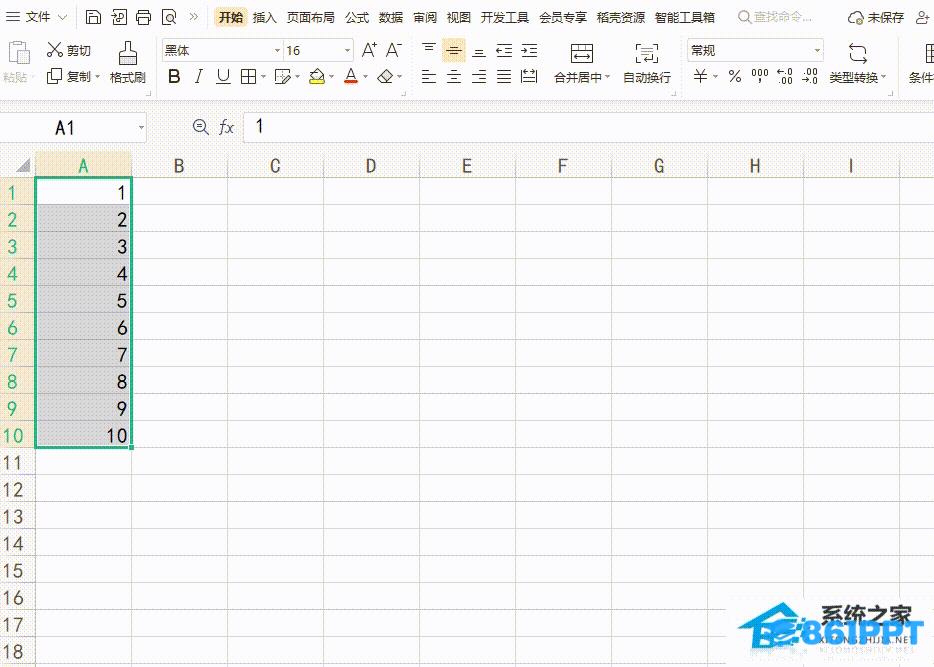934x667 pixels.
Task: Switch to the 插入 (Insert) tab
Action: pos(264,17)
